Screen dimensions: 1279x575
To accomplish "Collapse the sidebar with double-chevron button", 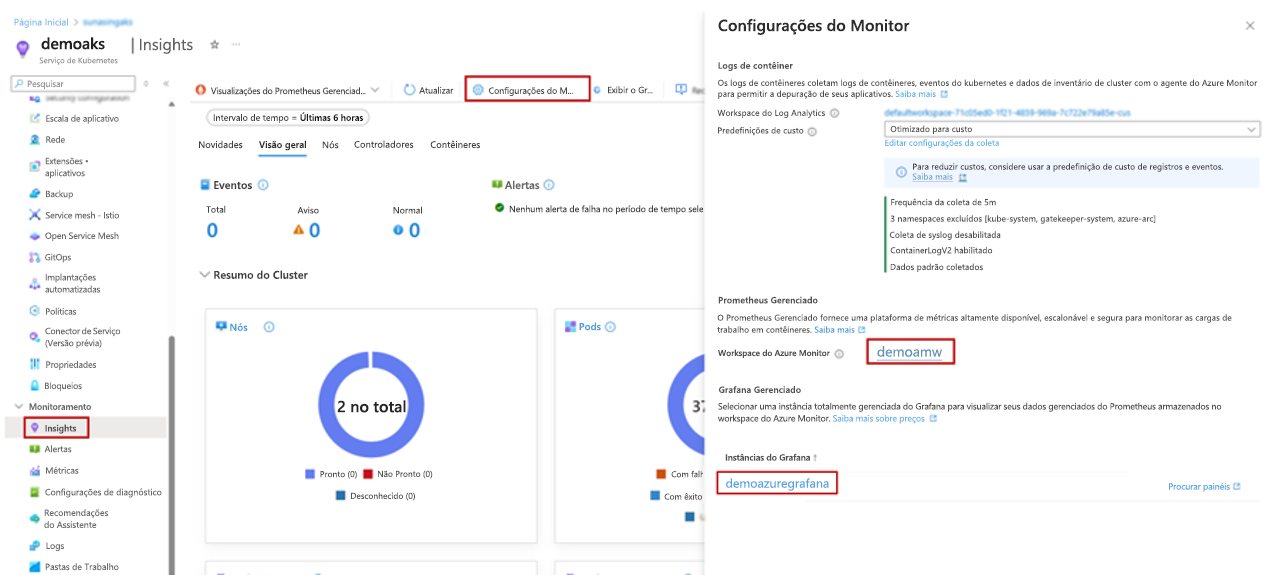I will tap(166, 84).
